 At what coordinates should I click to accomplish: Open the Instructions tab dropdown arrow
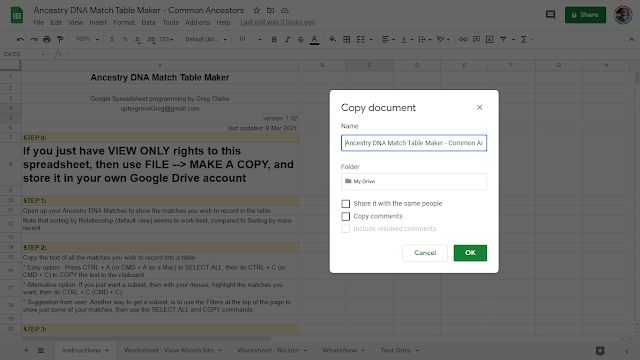coord(107,351)
